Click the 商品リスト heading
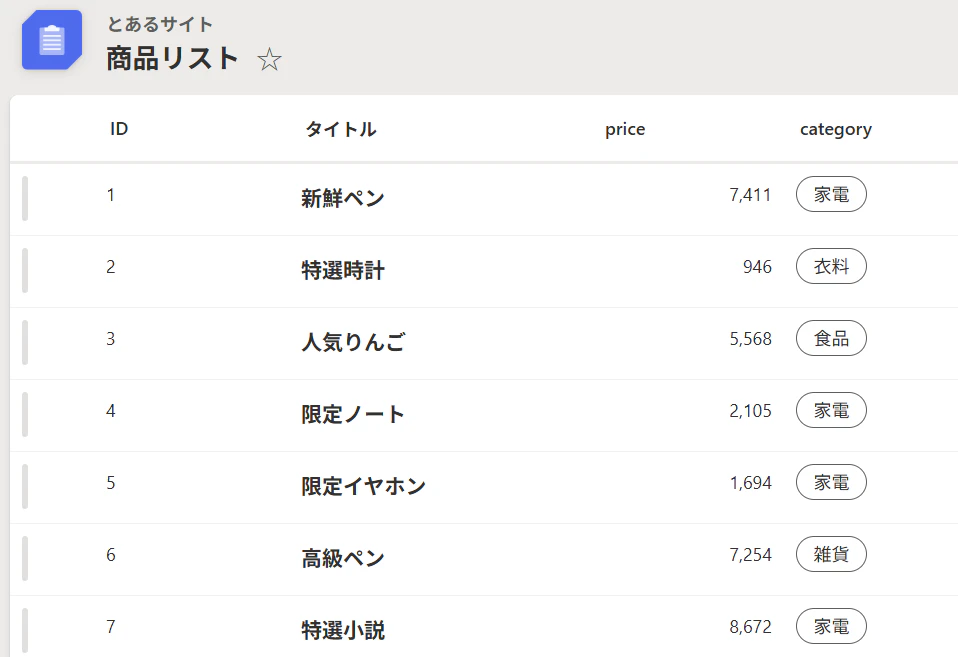The height and width of the screenshot is (657, 958). point(173,58)
